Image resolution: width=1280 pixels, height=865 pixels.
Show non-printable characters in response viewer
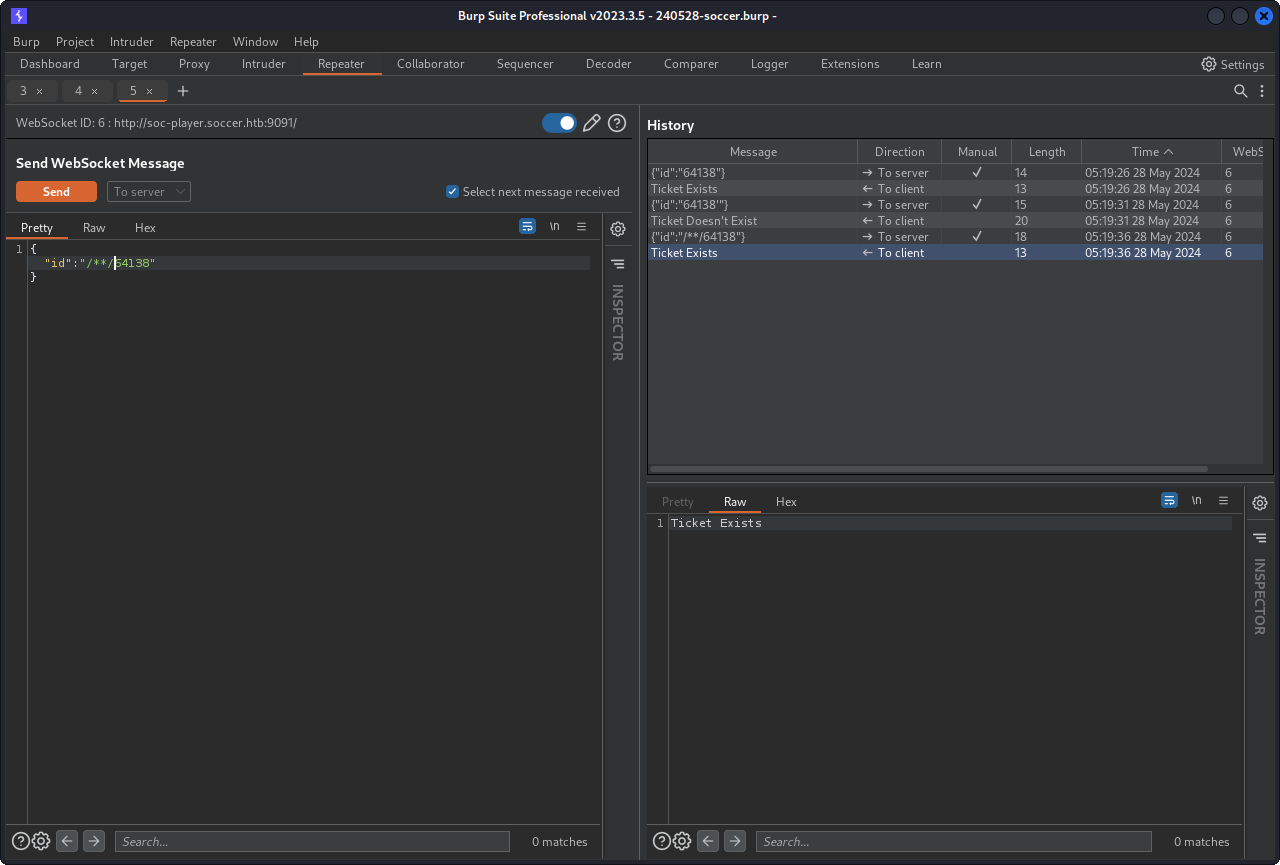point(1196,501)
